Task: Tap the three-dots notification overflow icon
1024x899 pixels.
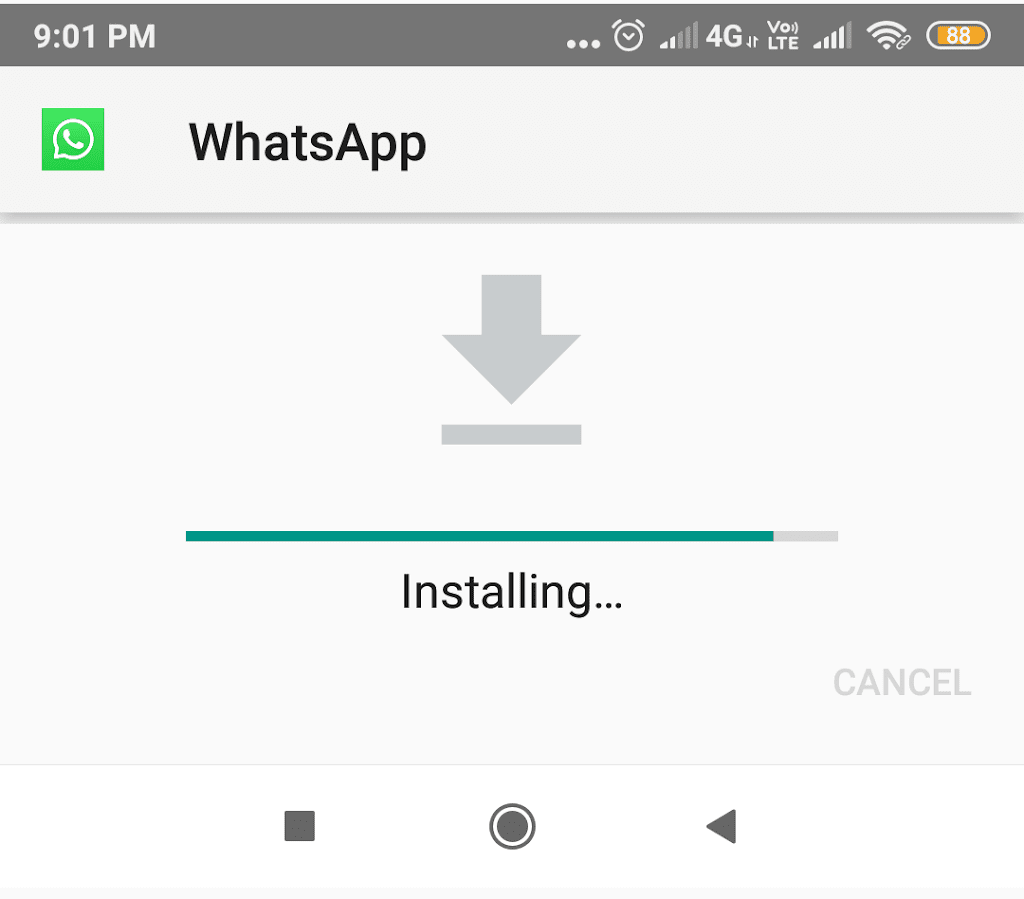Action: [x=583, y=44]
